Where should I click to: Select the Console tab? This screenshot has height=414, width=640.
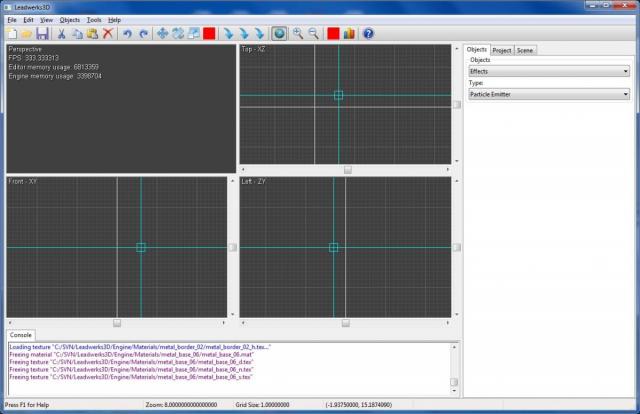[x=20, y=335]
